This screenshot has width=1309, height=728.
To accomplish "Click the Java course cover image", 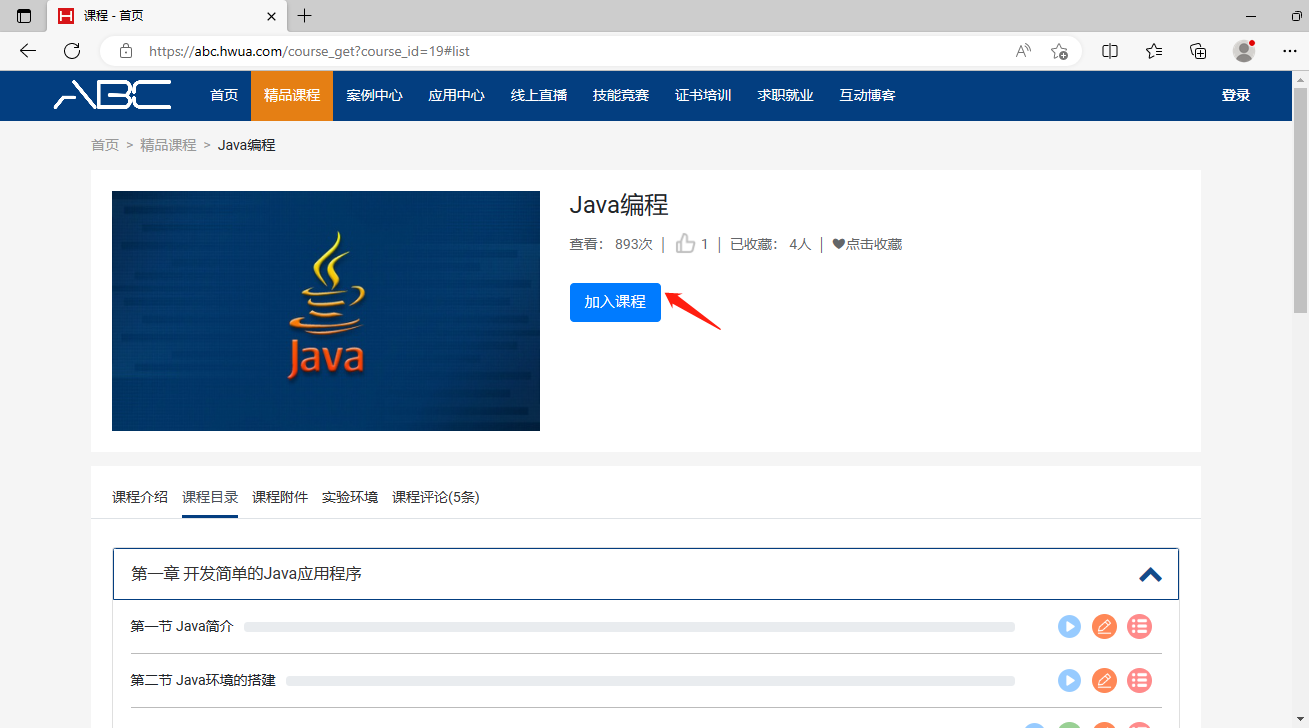I will click(x=326, y=311).
